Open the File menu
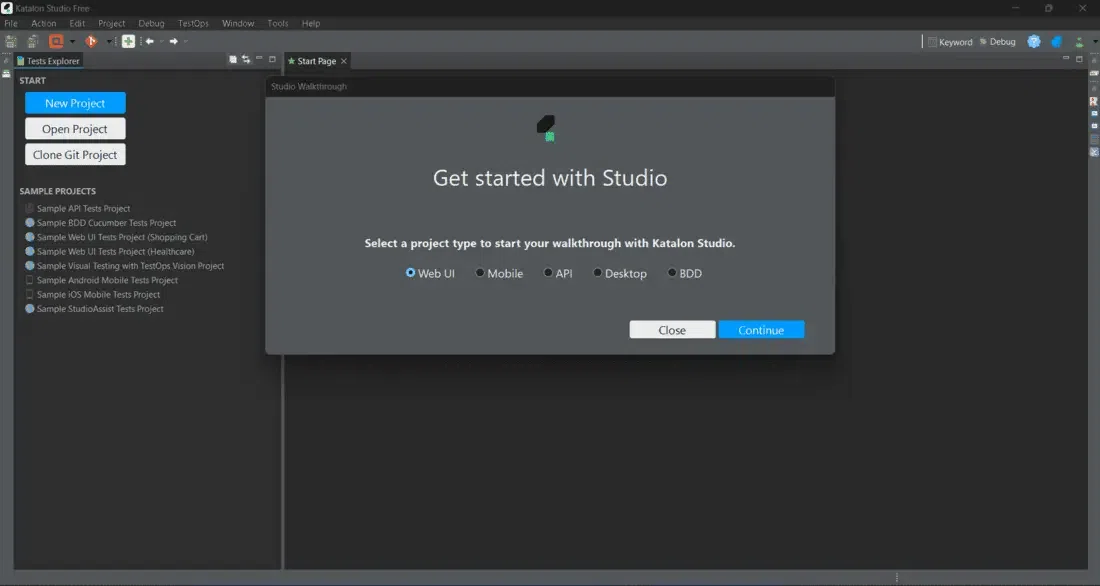 click(x=11, y=23)
